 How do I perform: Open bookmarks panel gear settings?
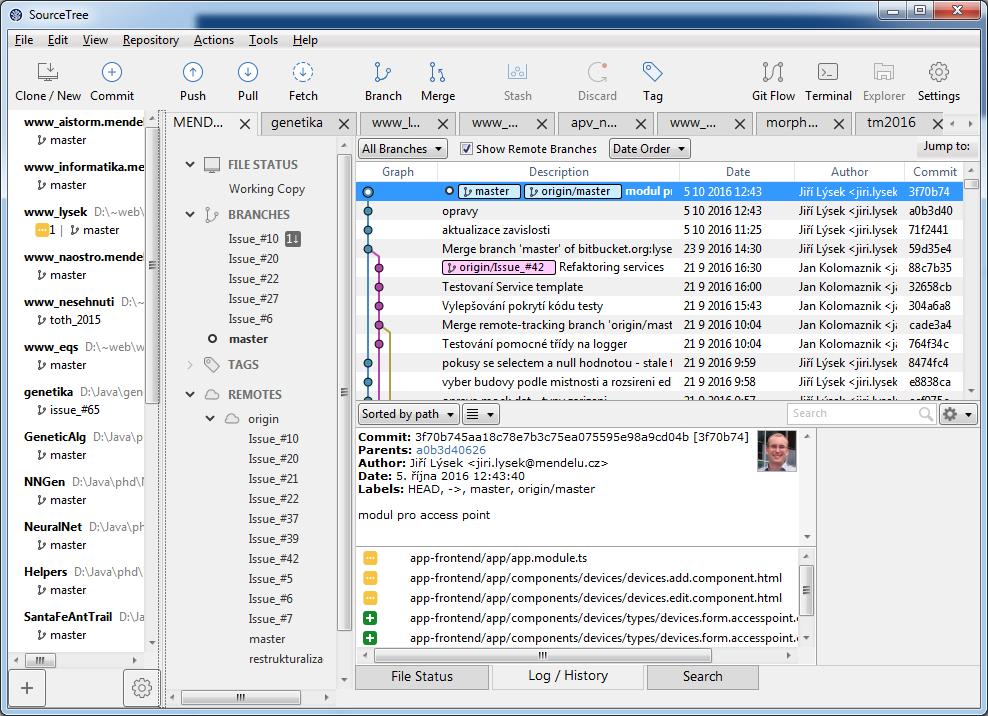(141, 688)
